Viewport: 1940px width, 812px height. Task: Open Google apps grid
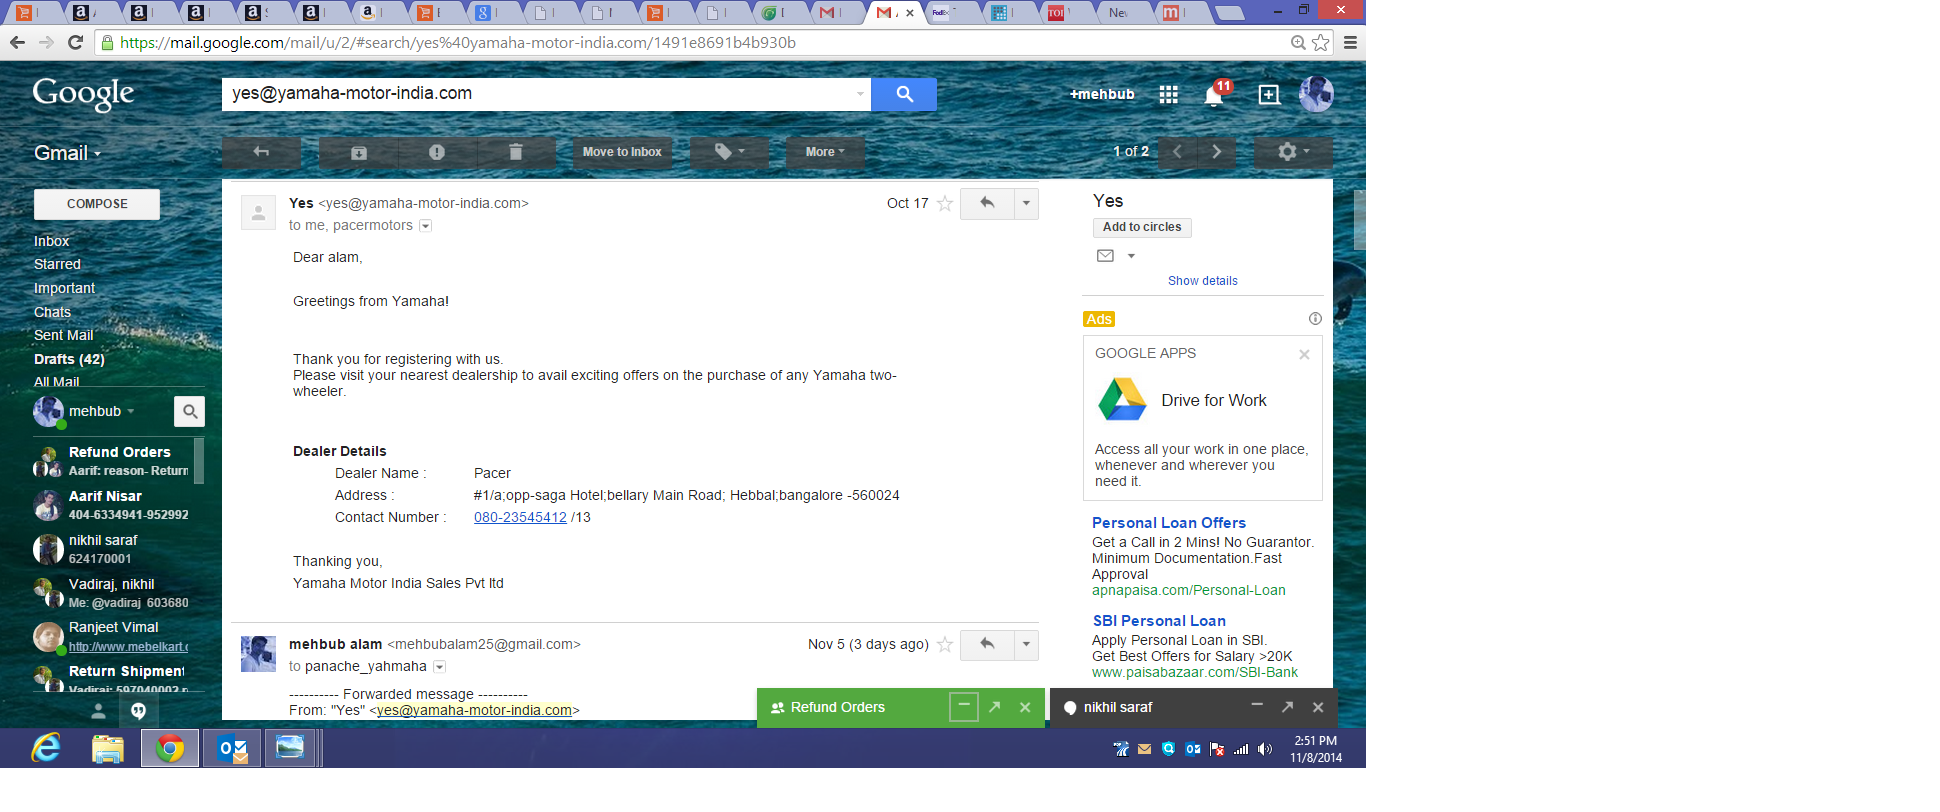click(x=1168, y=95)
